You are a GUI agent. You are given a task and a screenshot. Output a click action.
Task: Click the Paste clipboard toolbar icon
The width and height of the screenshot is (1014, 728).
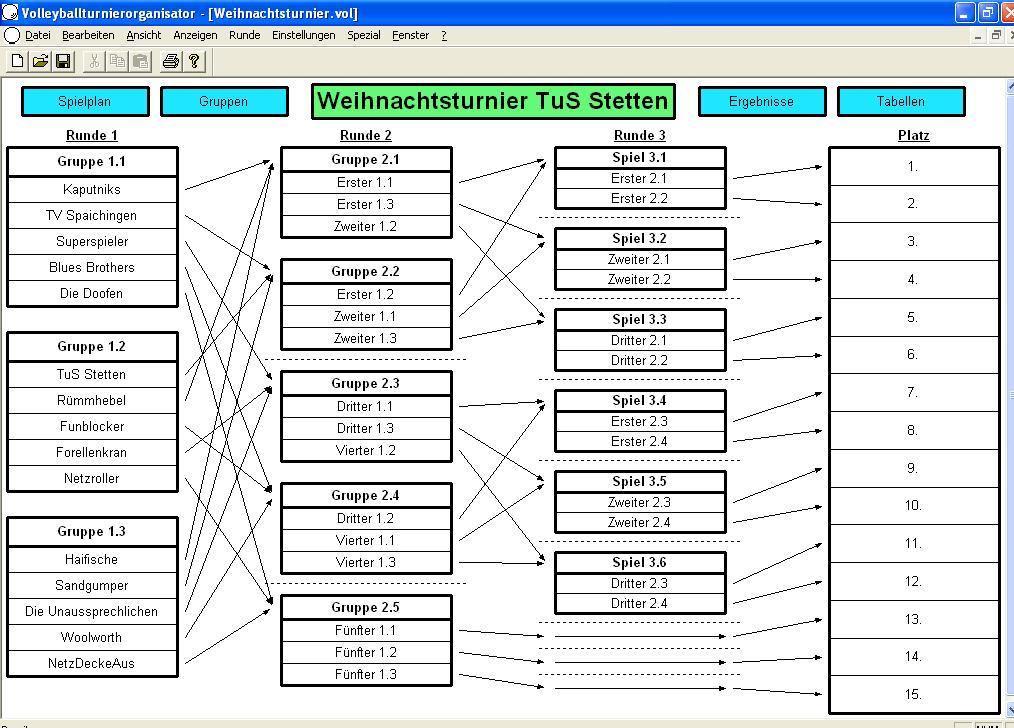[140, 62]
